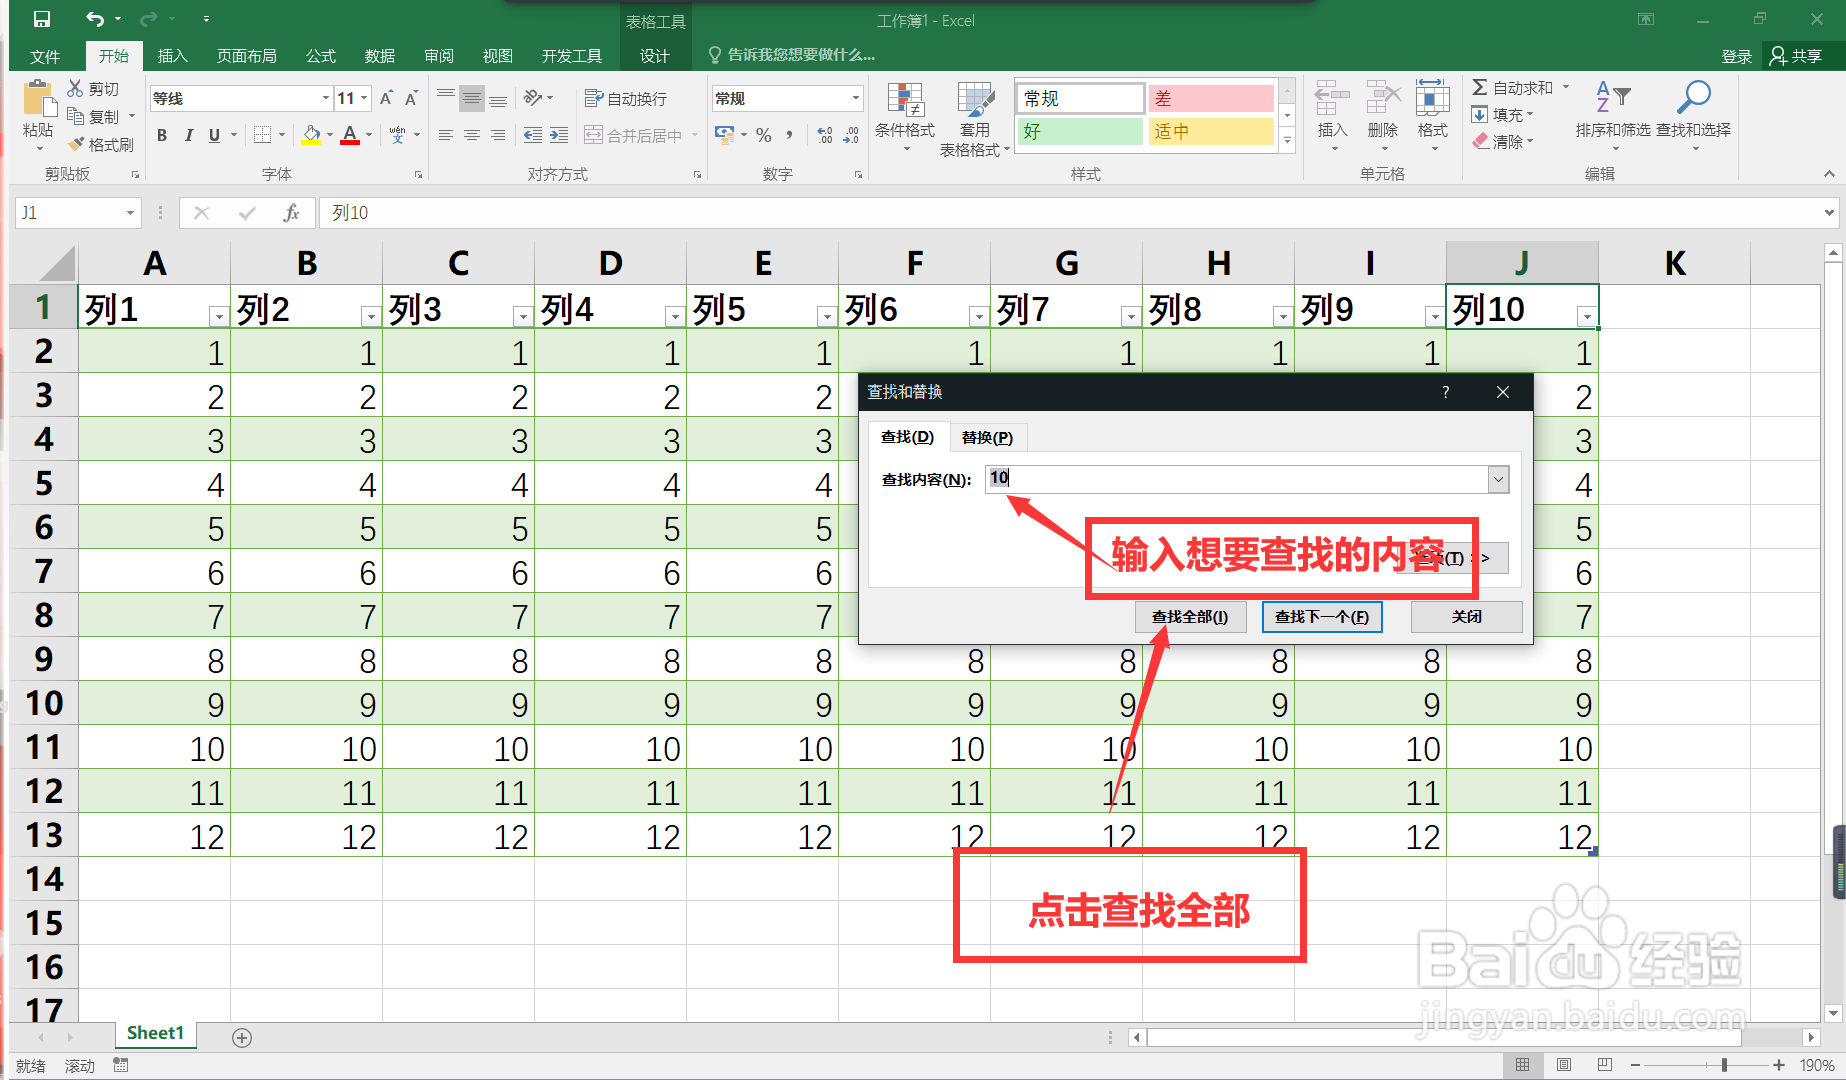Click the Percent Style icon
The height and width of the screenshot is (1080, 1846).
click(x=763, y=134)
